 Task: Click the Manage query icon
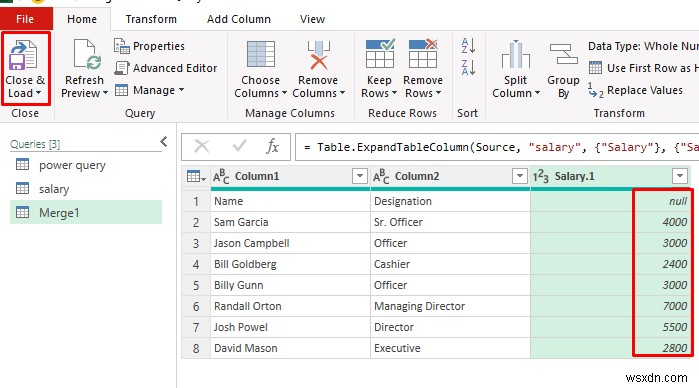click(x=121, y=90)
